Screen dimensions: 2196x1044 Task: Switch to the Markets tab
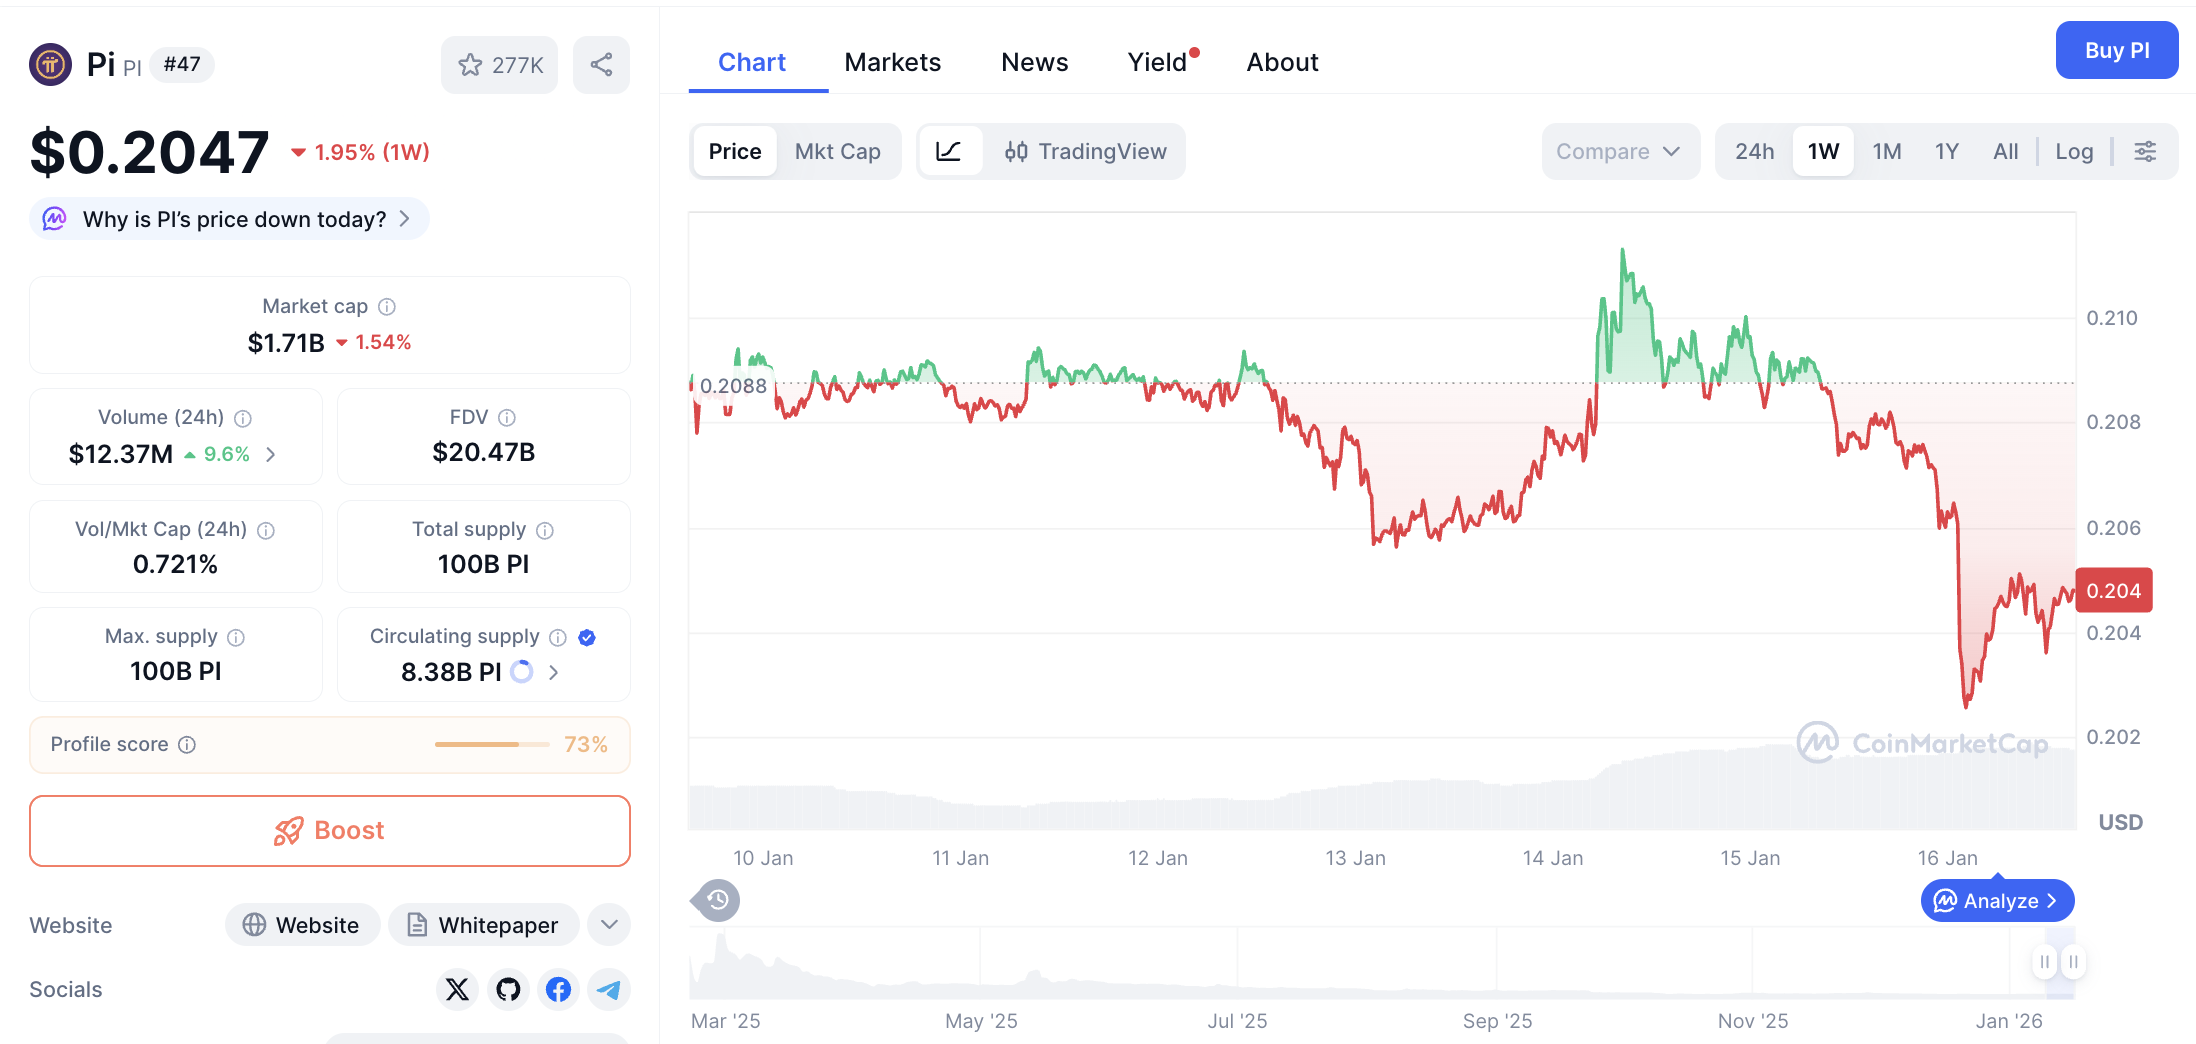click(x=893, y=61)
